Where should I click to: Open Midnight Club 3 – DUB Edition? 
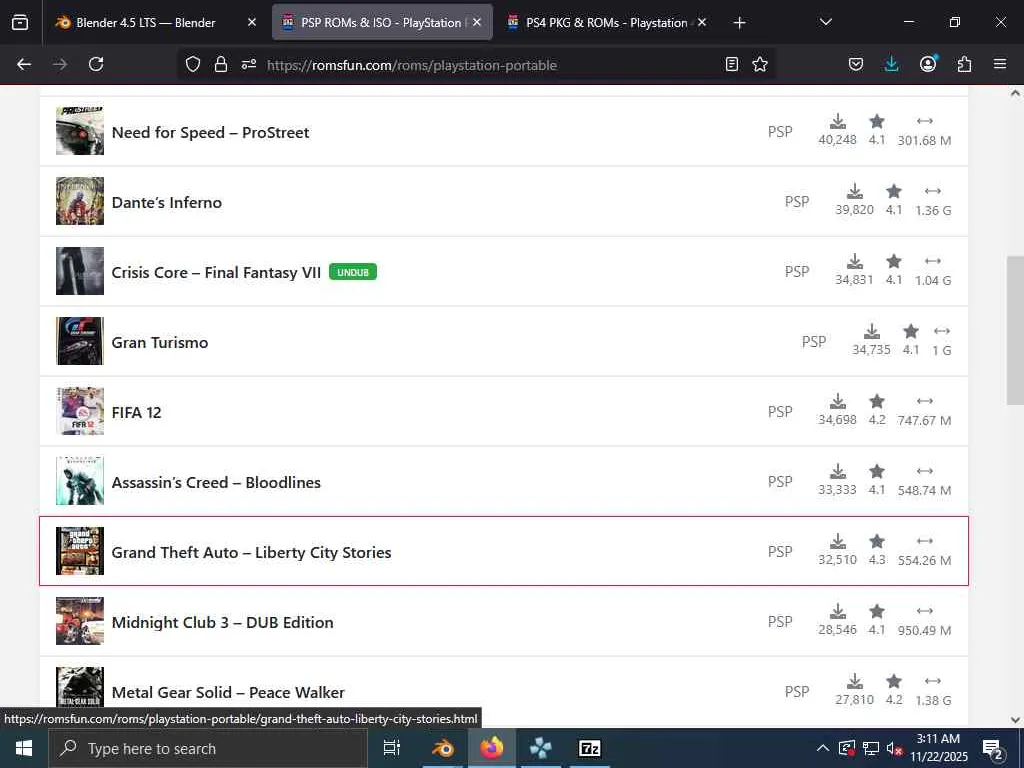point(223,622)
